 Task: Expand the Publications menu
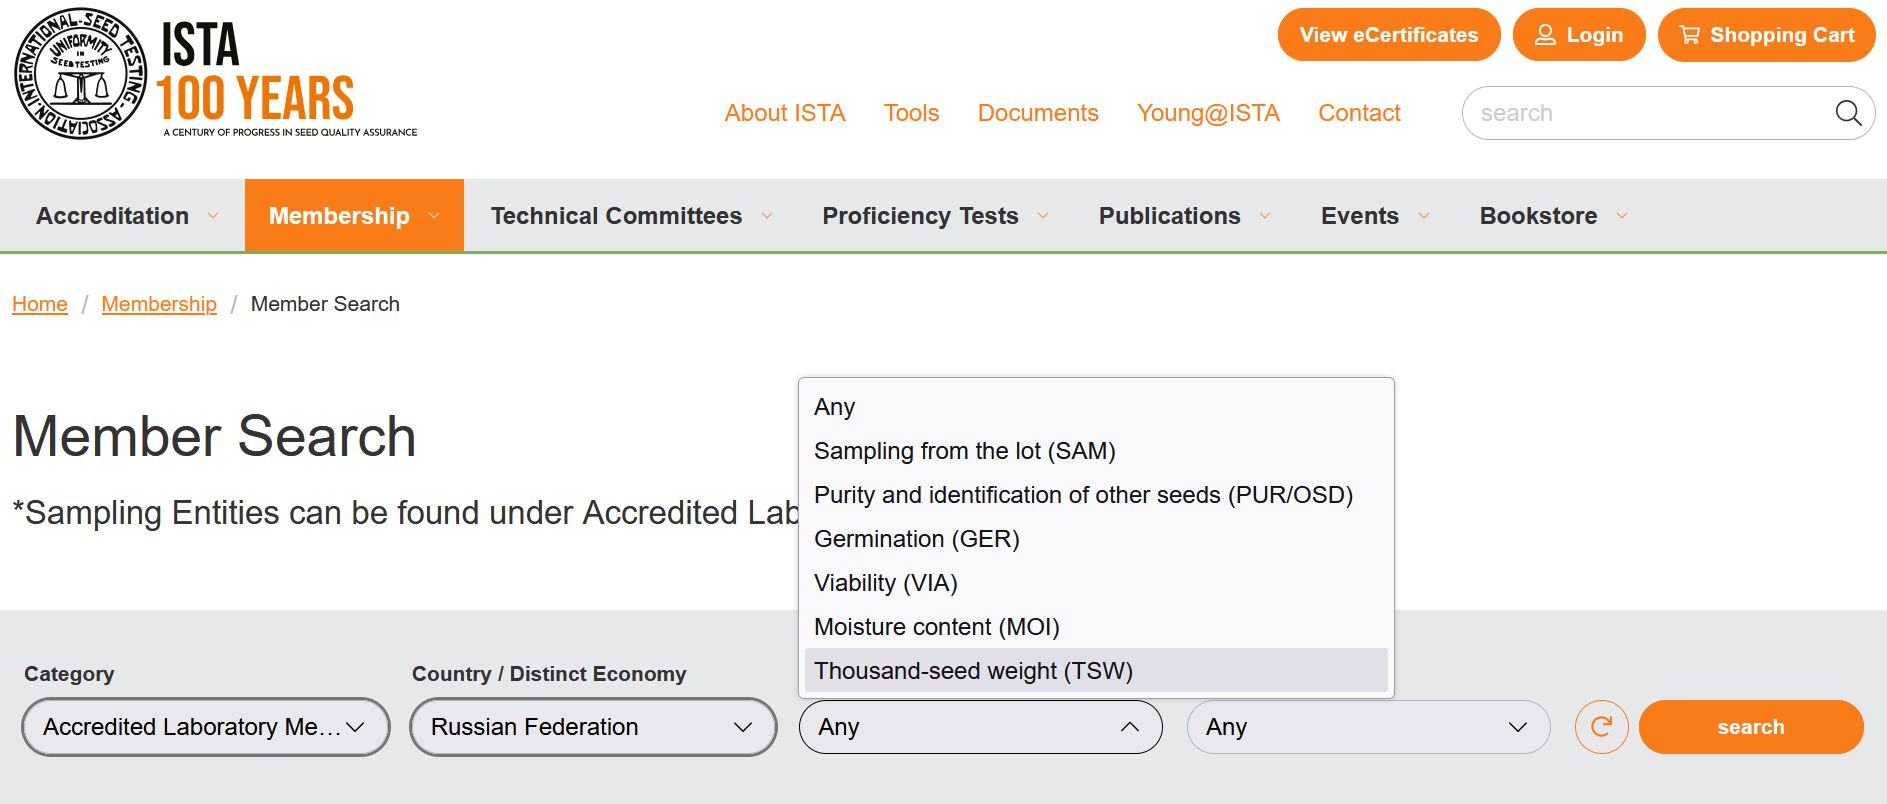(1184, 216)
